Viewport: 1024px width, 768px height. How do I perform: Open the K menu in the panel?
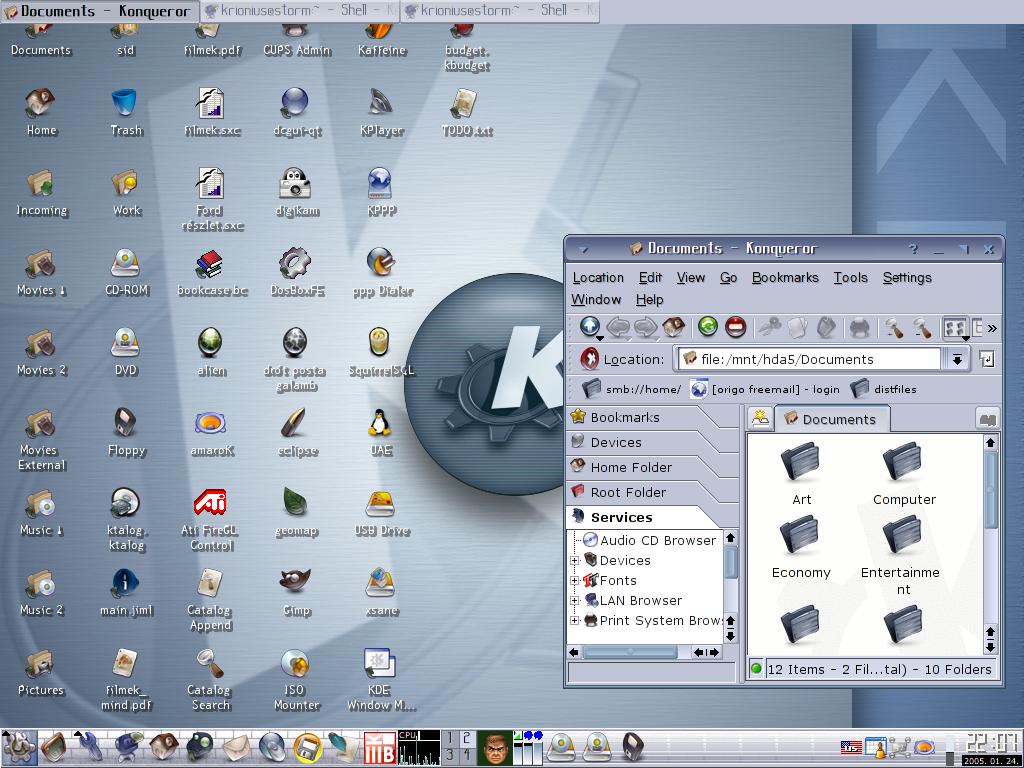pos(19,747)
